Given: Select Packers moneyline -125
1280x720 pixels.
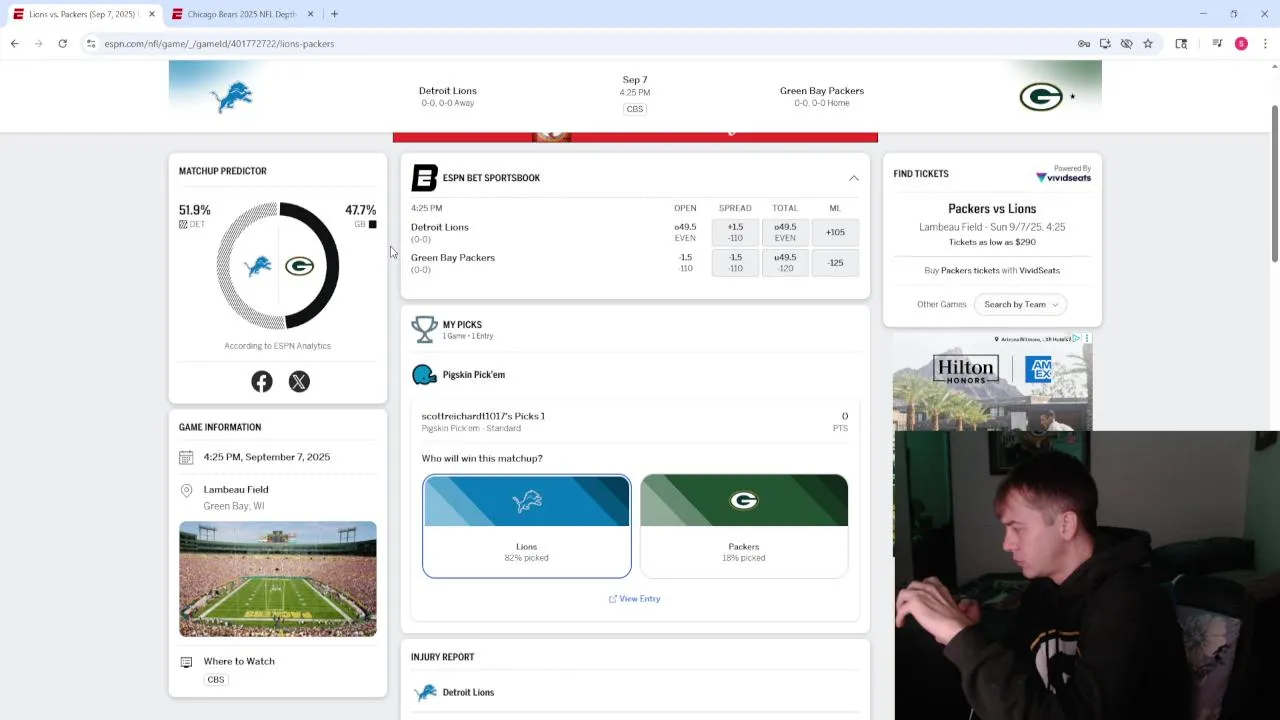Looking at the screenshot, I should click(835, 262).
